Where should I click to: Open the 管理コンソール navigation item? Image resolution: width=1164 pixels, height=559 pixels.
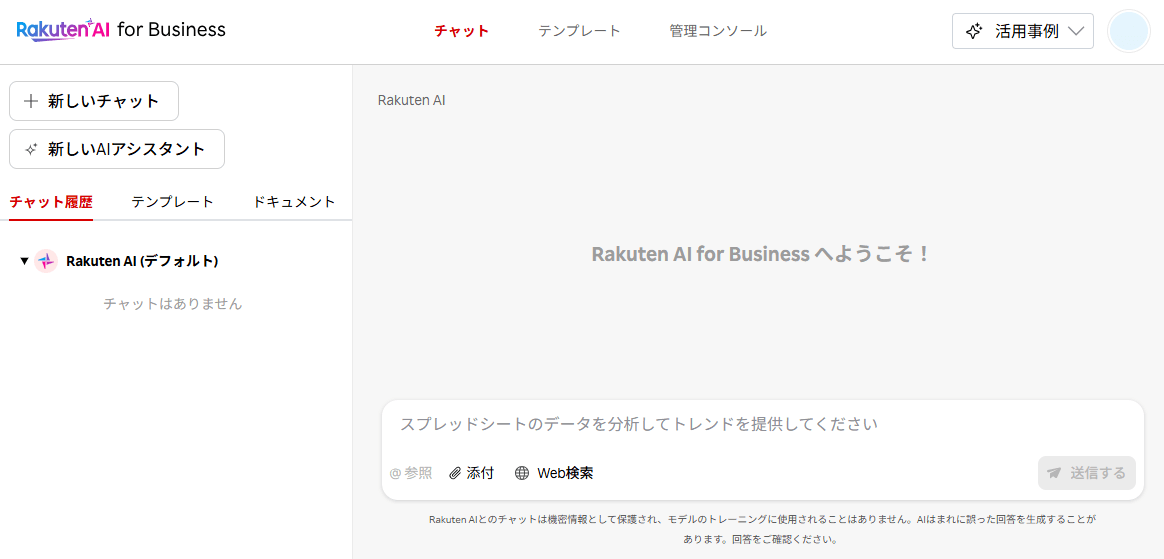pos(718,31)
